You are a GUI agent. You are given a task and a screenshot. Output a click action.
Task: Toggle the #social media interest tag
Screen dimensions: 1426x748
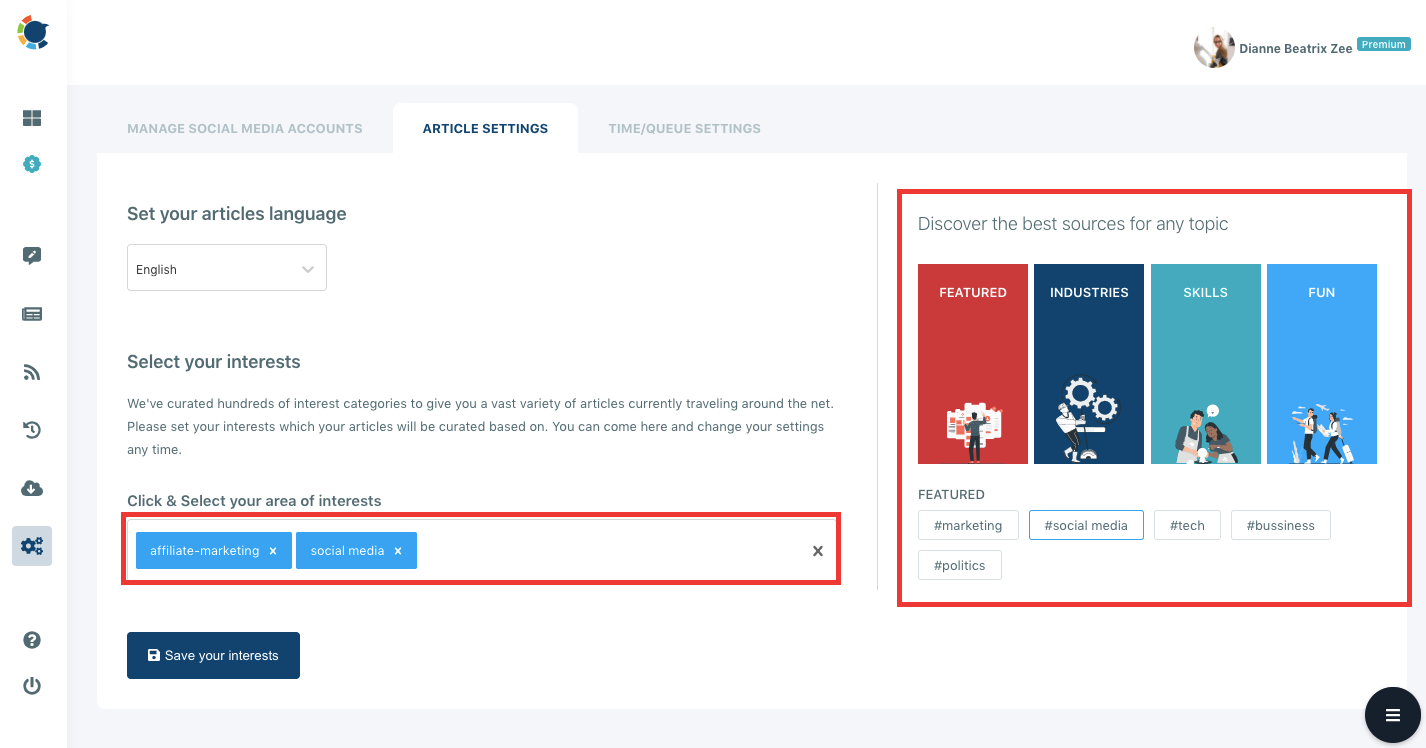(1086, 525)
